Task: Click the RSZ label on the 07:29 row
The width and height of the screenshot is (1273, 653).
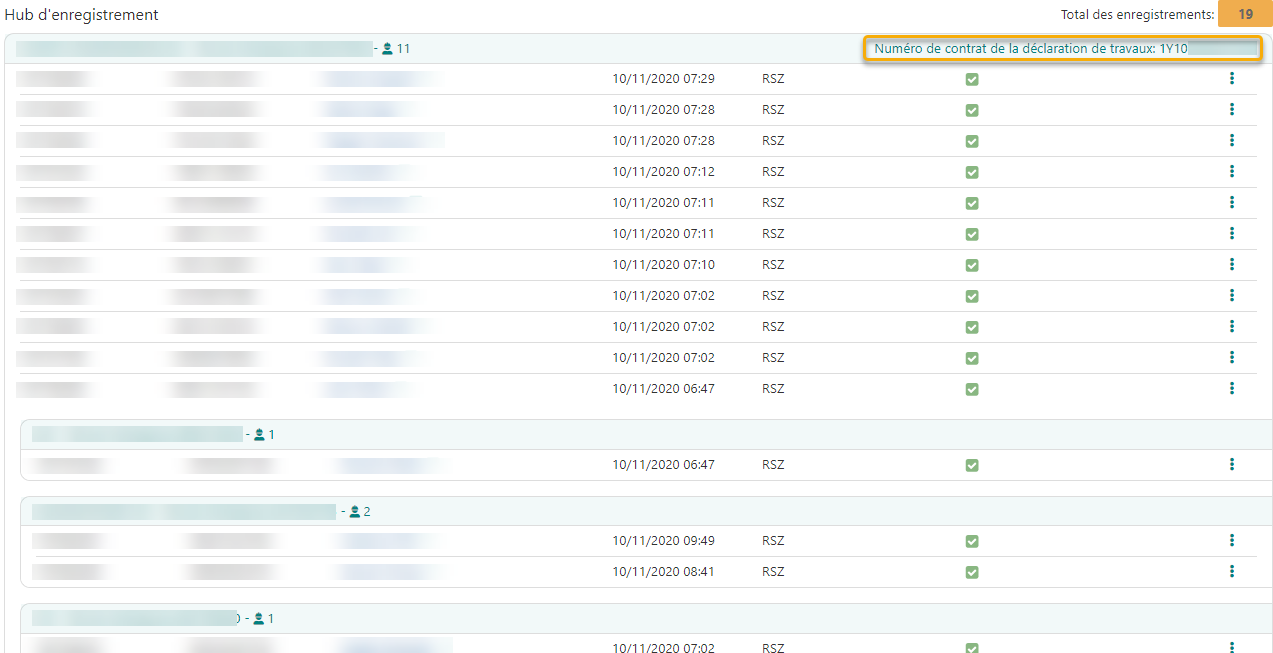Action: click(772, 79)
